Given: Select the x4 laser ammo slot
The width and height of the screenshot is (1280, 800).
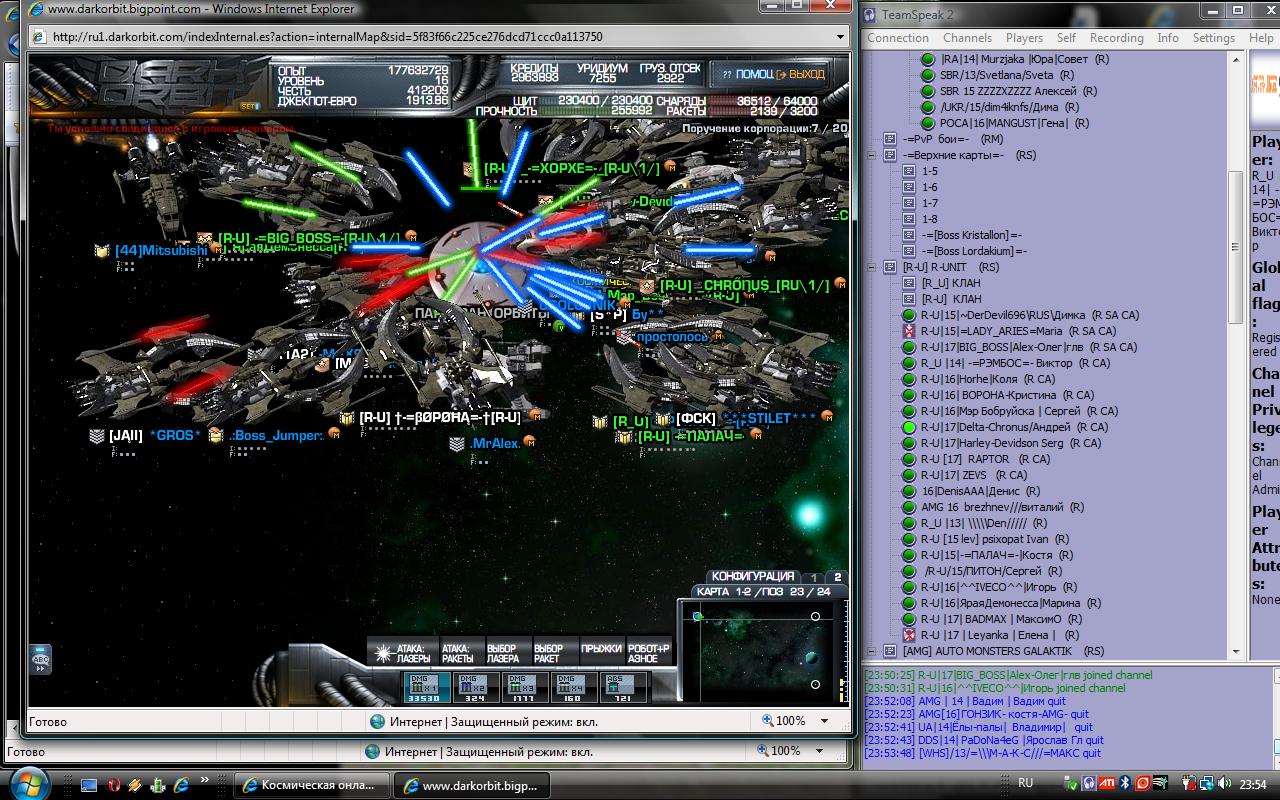Looking at the screenshot, I should (572, 687).
